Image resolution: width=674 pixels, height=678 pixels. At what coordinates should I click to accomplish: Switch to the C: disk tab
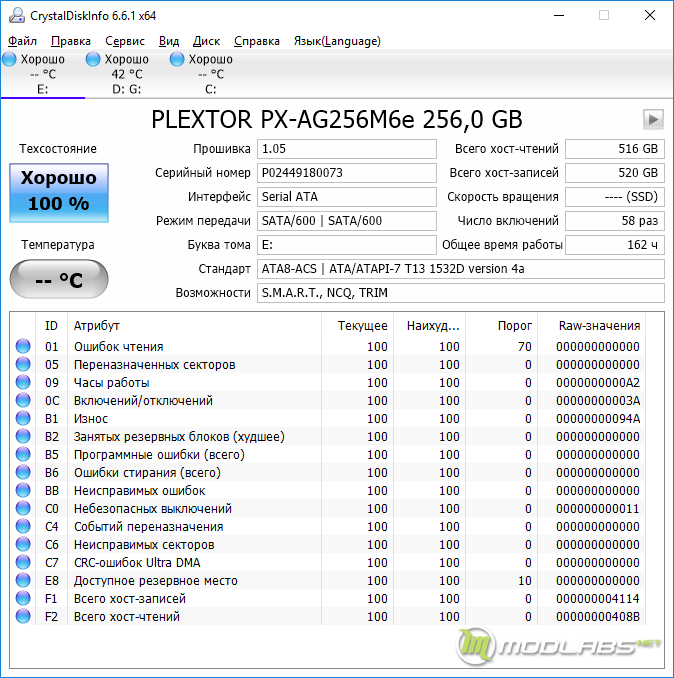(211, 74)
